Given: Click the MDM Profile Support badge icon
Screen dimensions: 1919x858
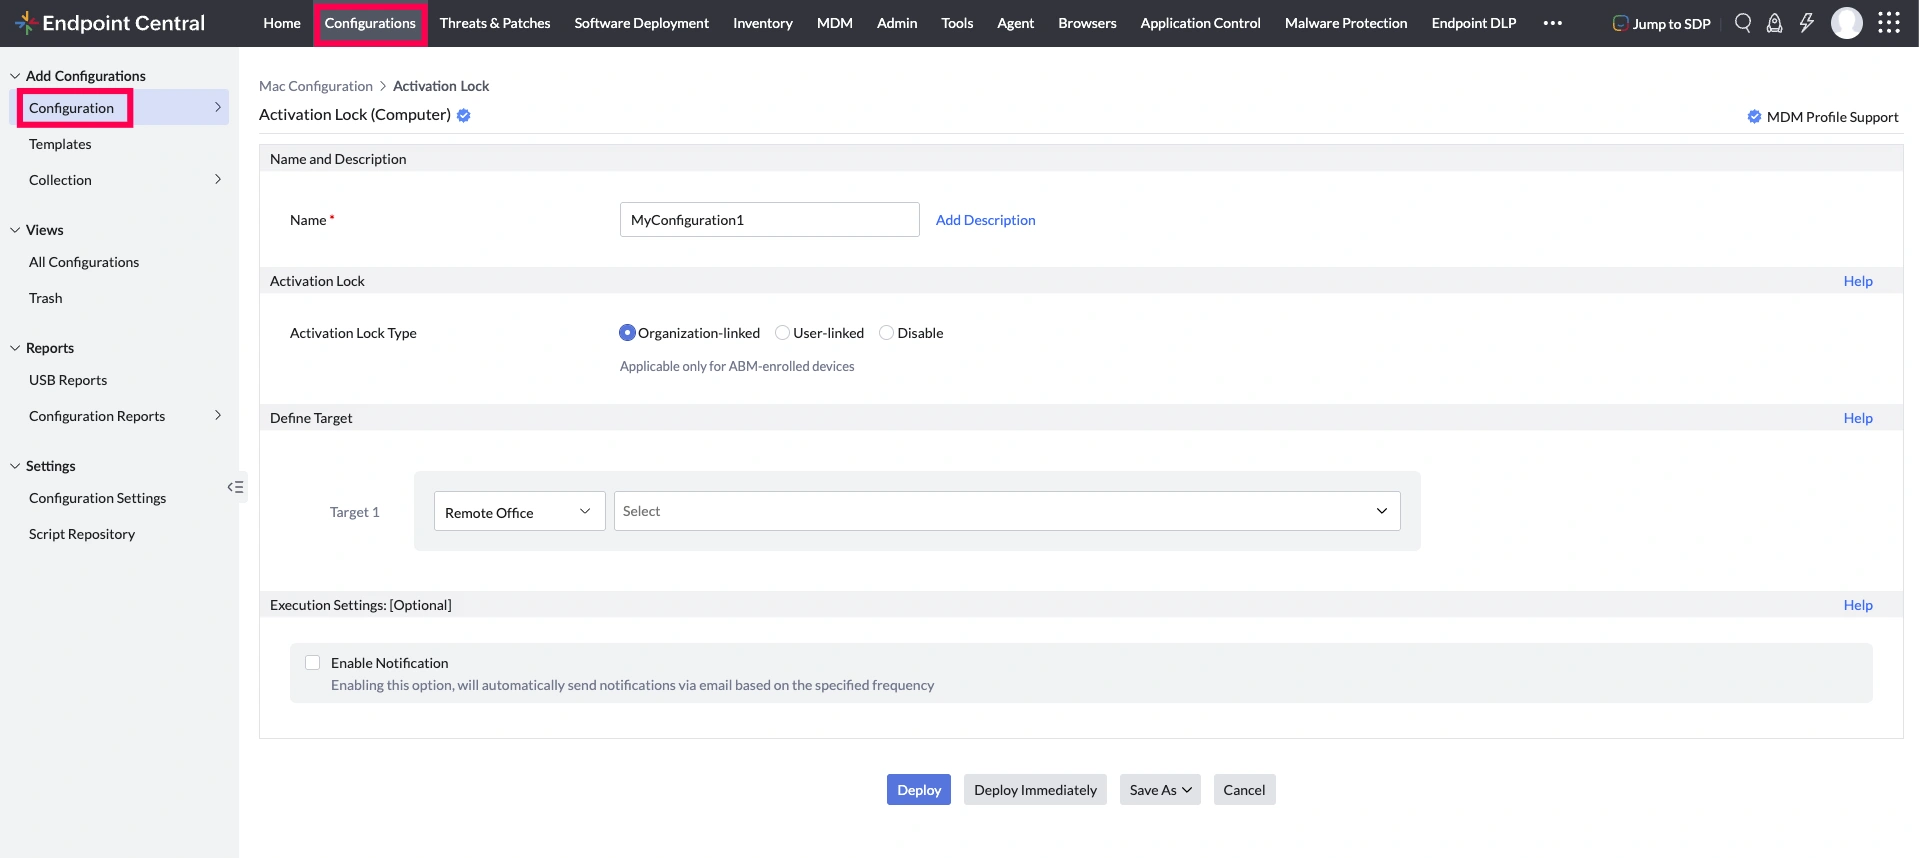Looking at the screenshot, I should (1754, 117).
